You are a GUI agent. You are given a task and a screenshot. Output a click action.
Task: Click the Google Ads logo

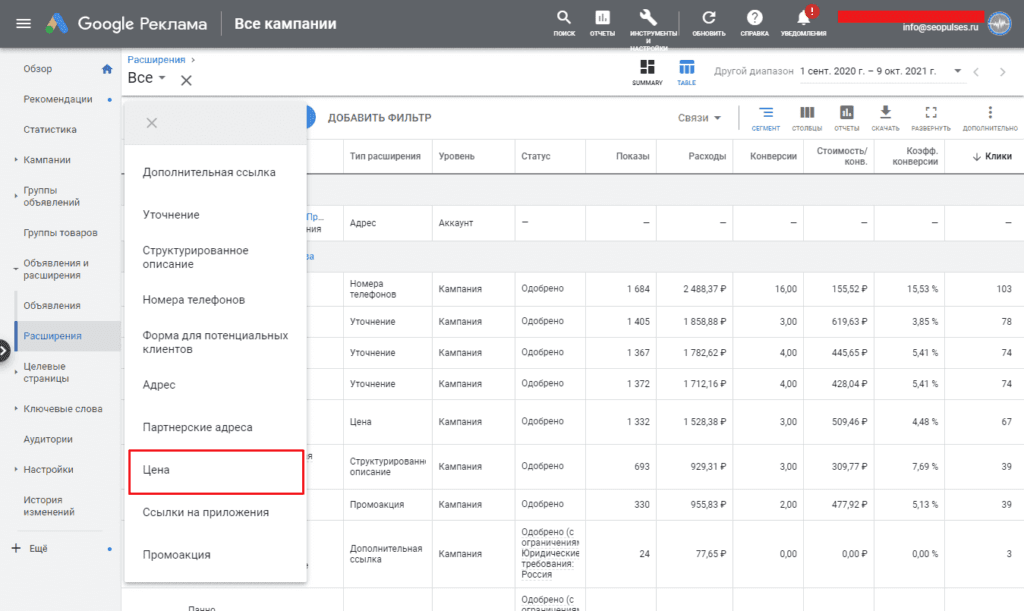[57, 24]
